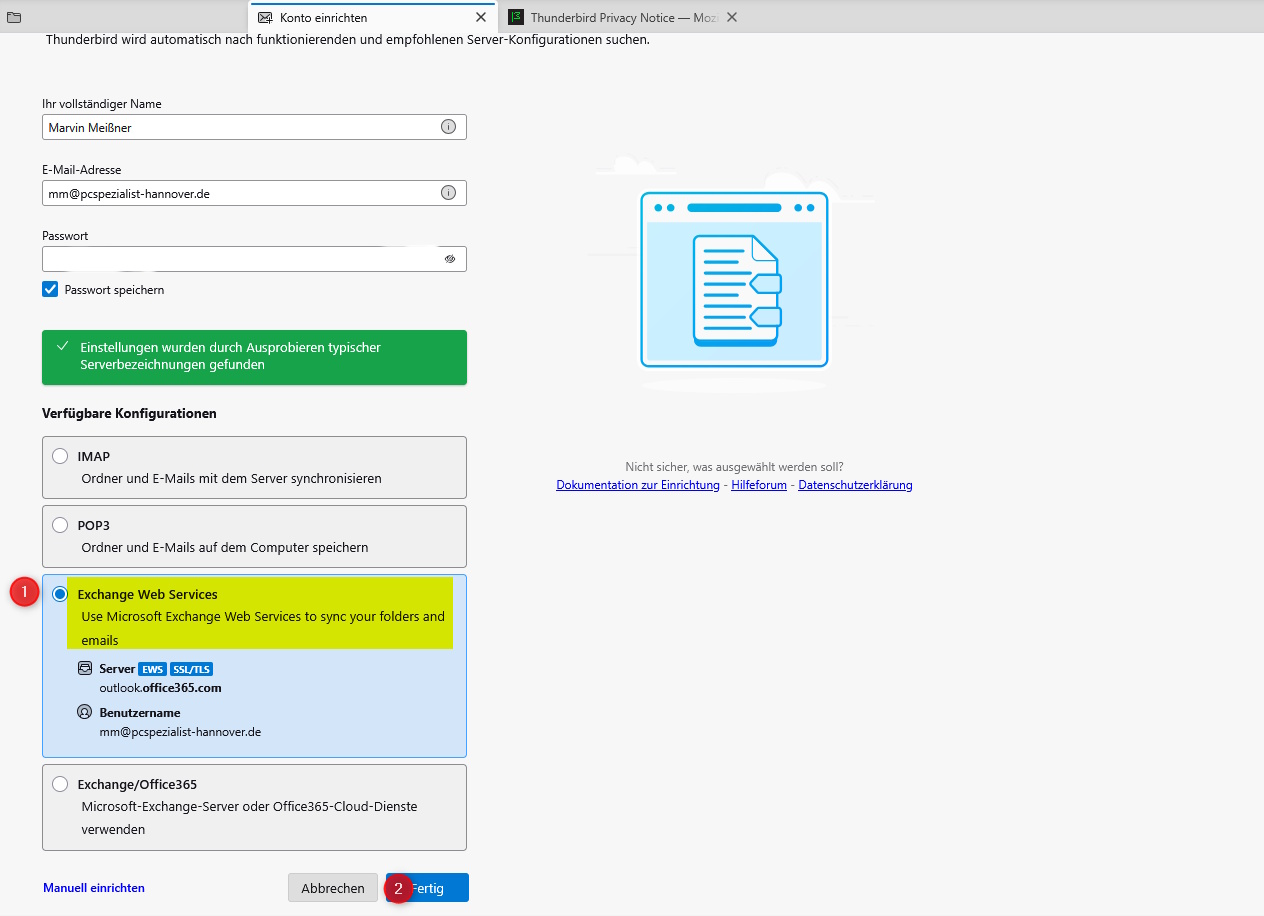Screen dimensions: 1264x916
Task: Select the POP3 radio button
Action: tap(60, 525)
